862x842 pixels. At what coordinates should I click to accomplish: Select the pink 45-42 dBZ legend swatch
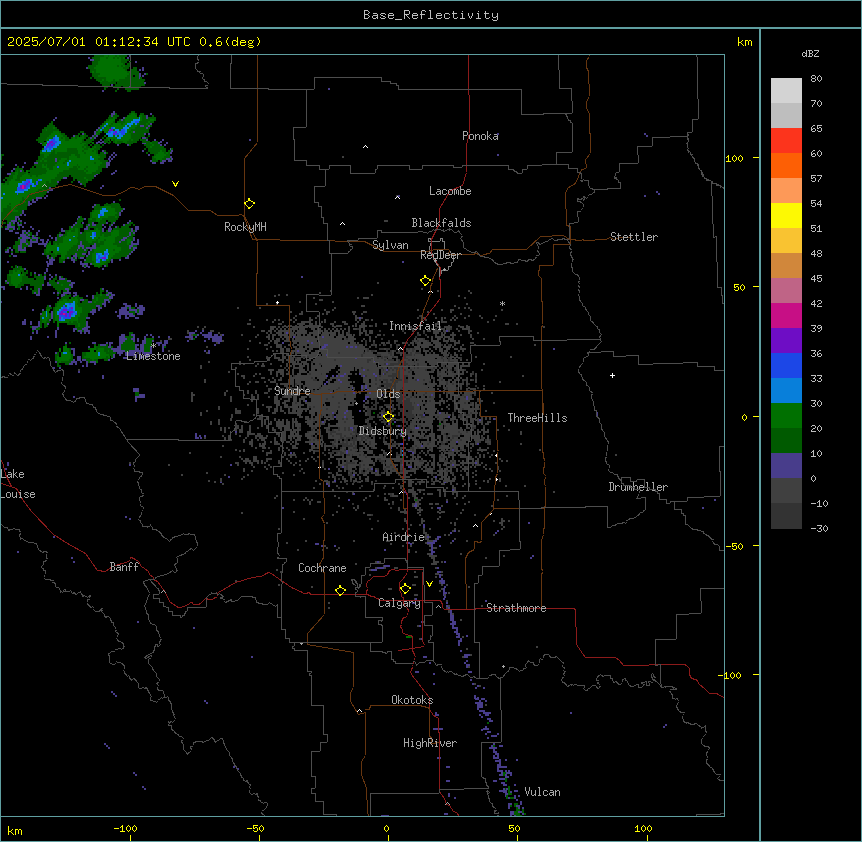tap(786, 291)
